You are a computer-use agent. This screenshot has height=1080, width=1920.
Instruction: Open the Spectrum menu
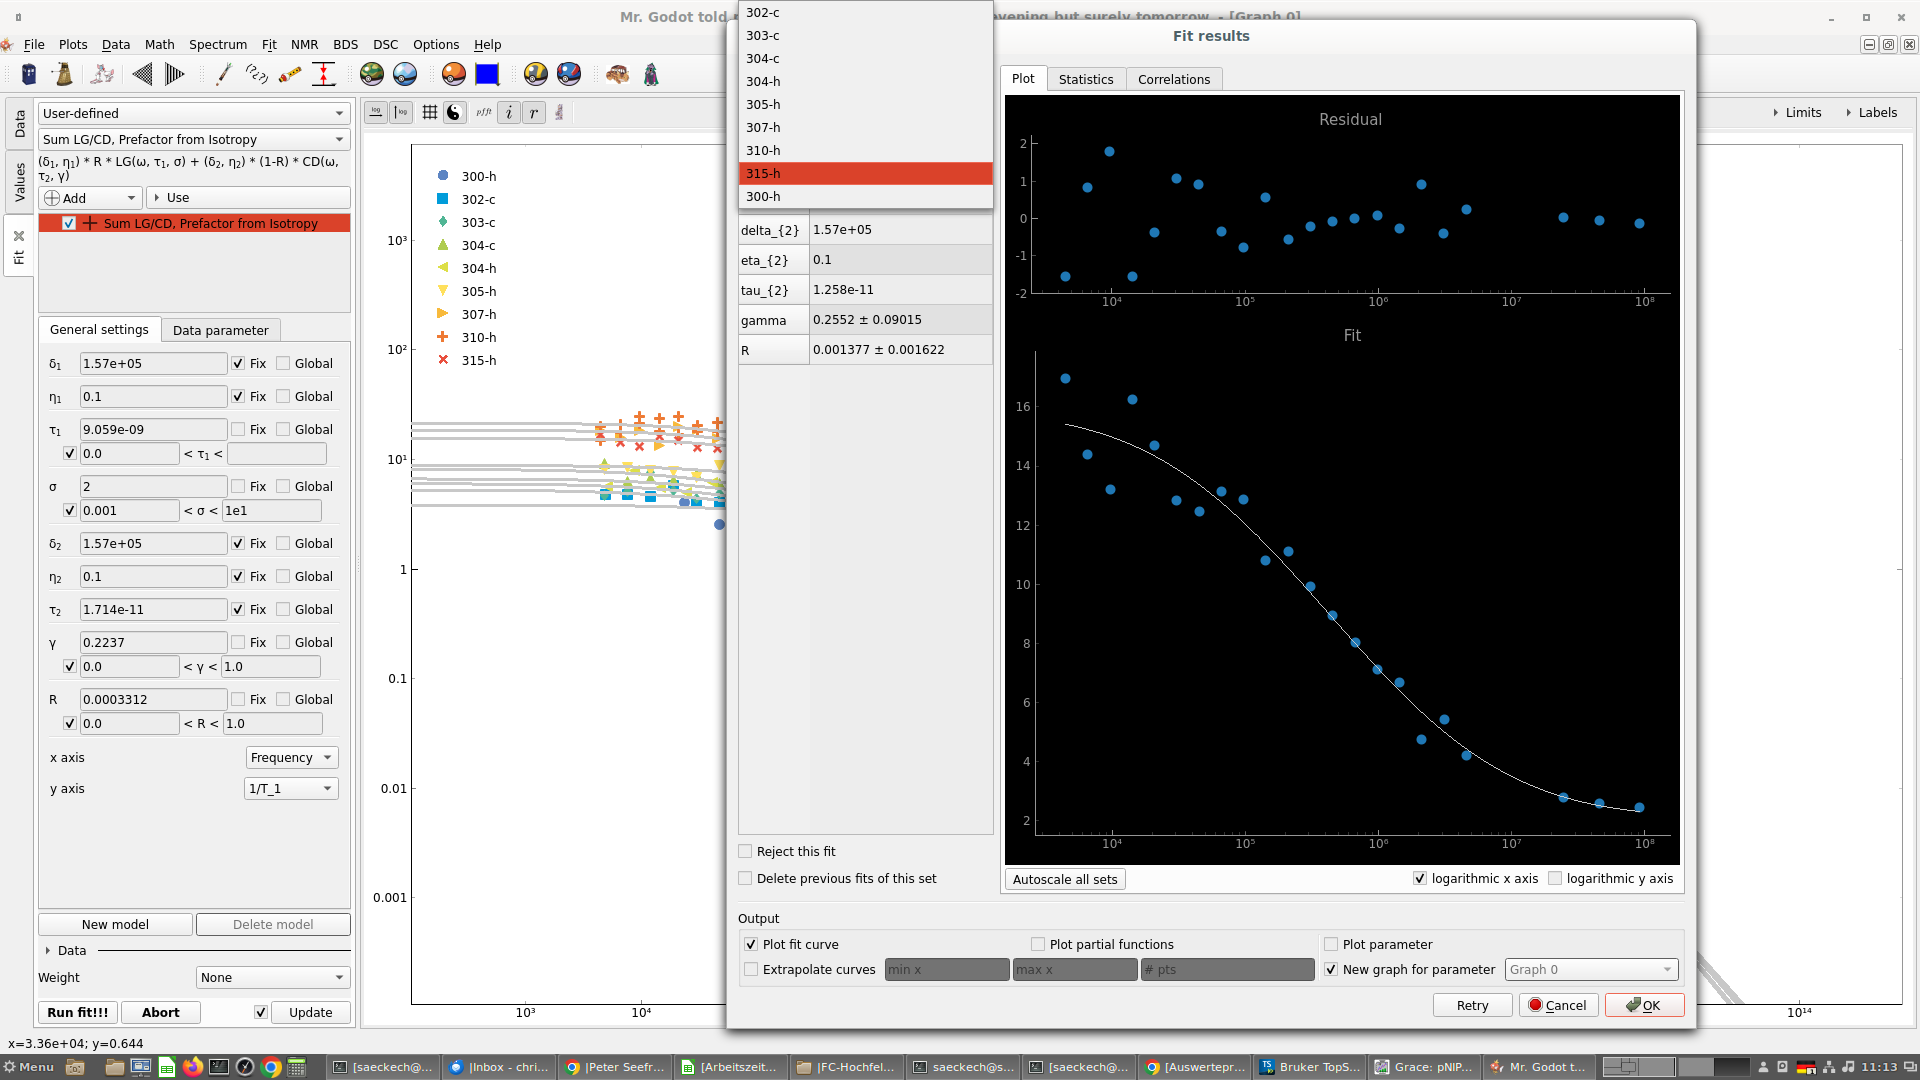tap(217, 44)
